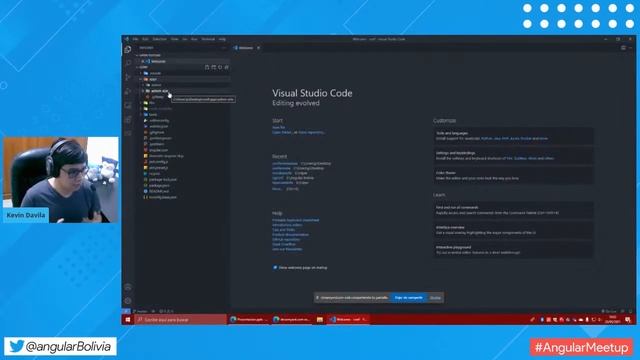The height and width of the screenshot is (360, 640).
Task: Open the Edit menu
Action: (145, 39)
